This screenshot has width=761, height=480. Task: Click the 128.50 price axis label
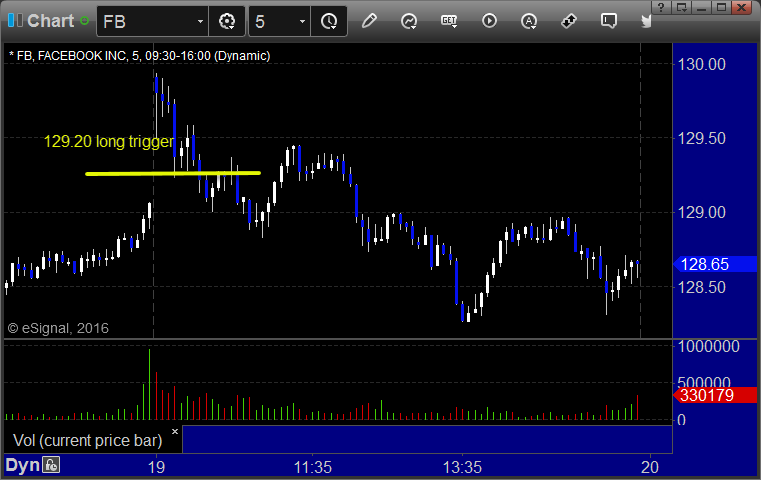click(x=702, y=287)
